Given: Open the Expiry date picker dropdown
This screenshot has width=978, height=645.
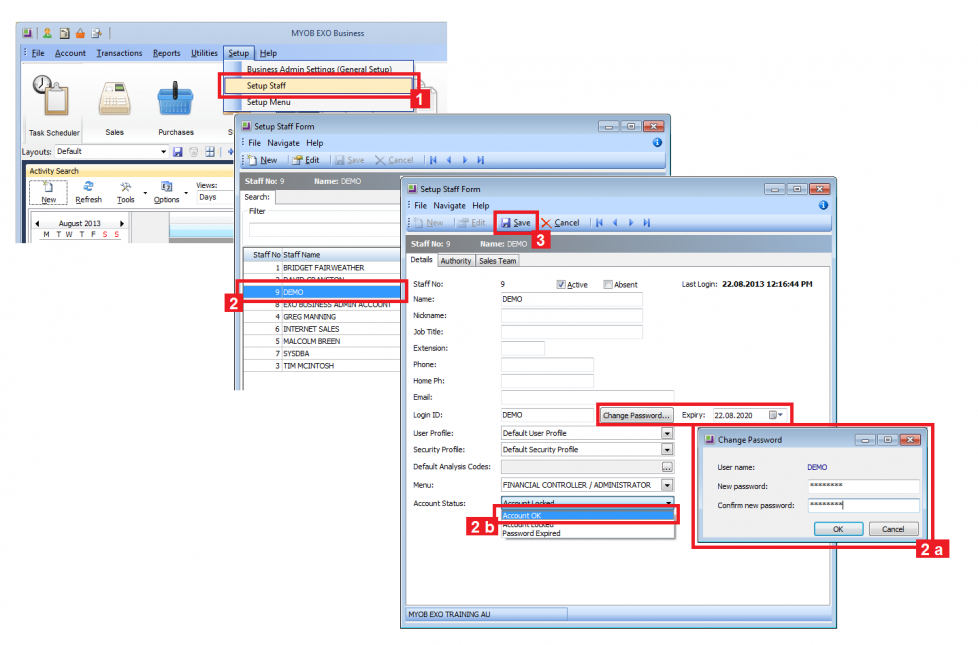Looking at the screenshot, I should (x=777, y=415).
